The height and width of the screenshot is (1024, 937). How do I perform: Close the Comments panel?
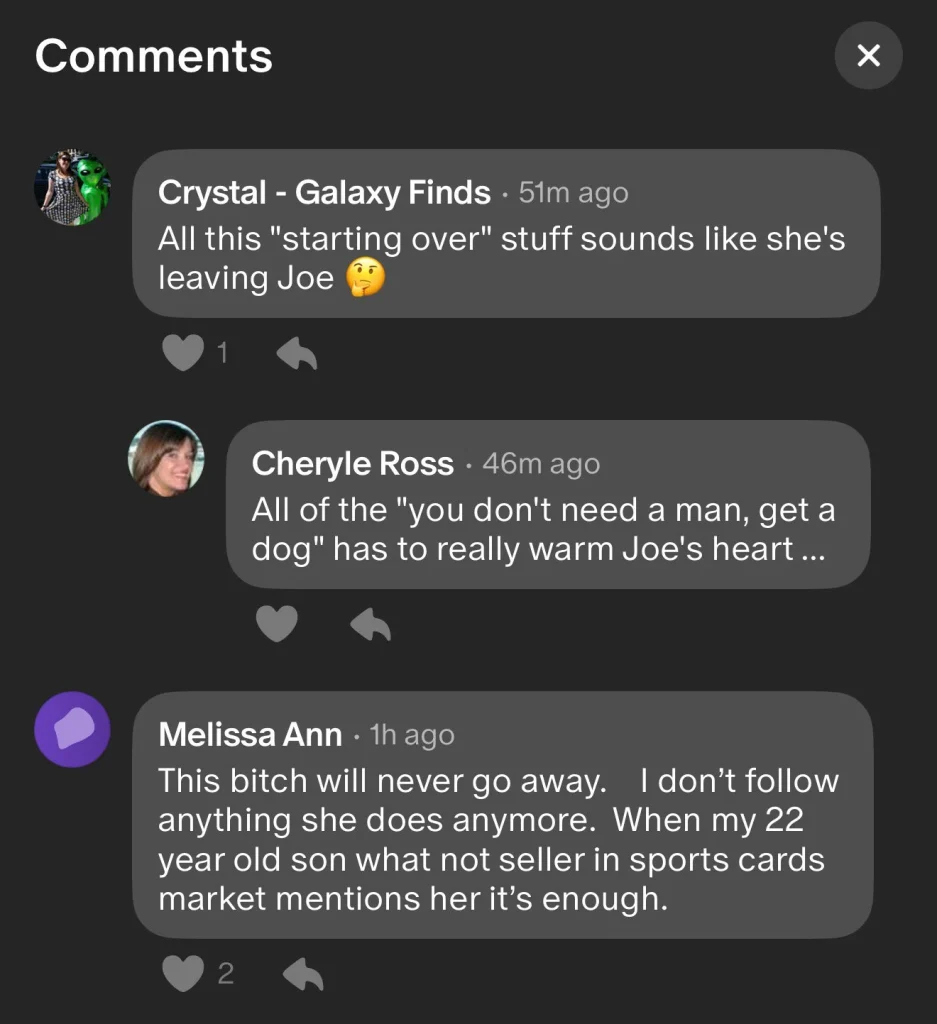[868, 56]
